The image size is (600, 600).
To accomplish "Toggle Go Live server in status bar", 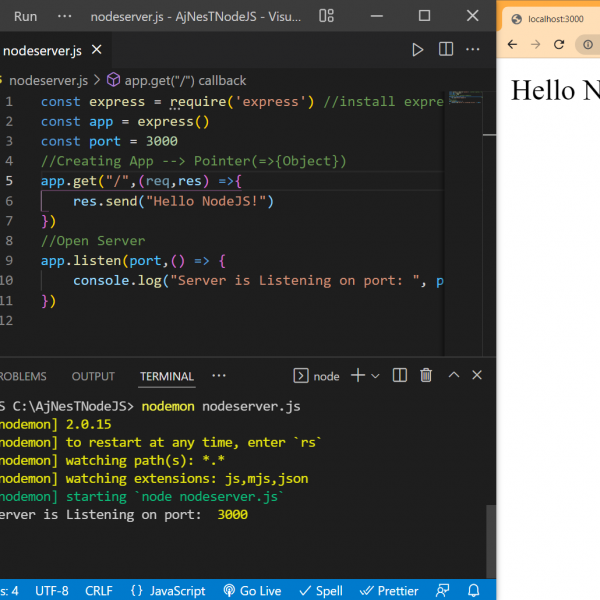I will point(252,590).
